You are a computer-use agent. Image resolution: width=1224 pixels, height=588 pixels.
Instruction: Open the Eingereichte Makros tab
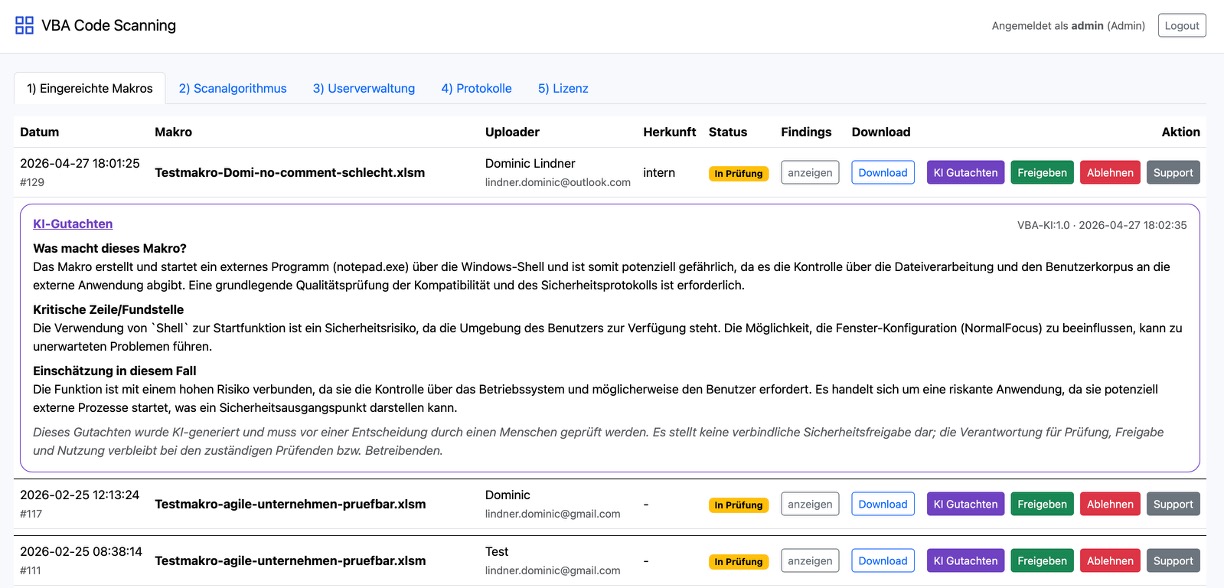[90, 88]
